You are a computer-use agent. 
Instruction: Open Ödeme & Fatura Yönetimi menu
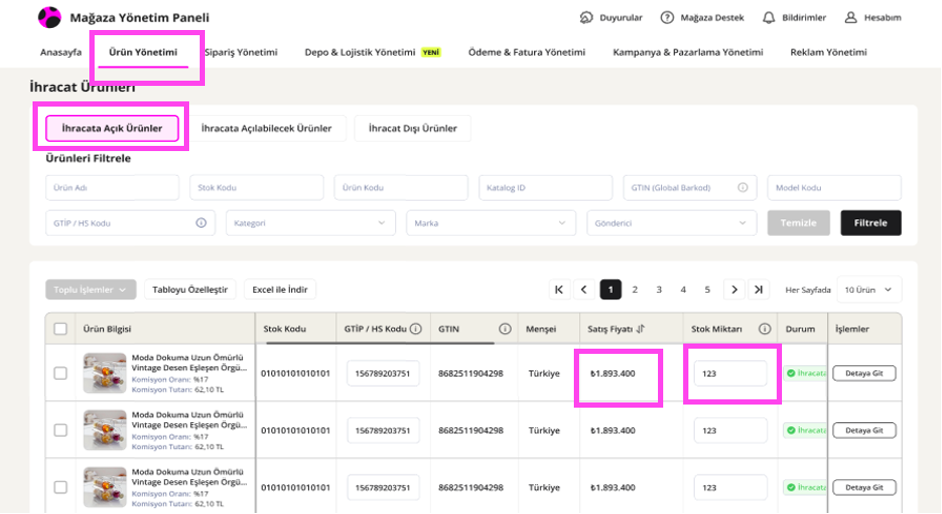[x=526, y=52]
